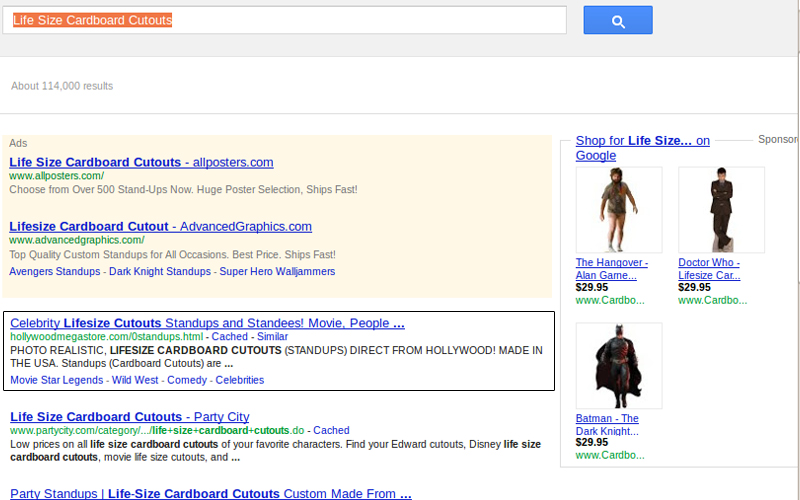Click The Hangover Alan cutout thumbnail

(x=619, y=210)
